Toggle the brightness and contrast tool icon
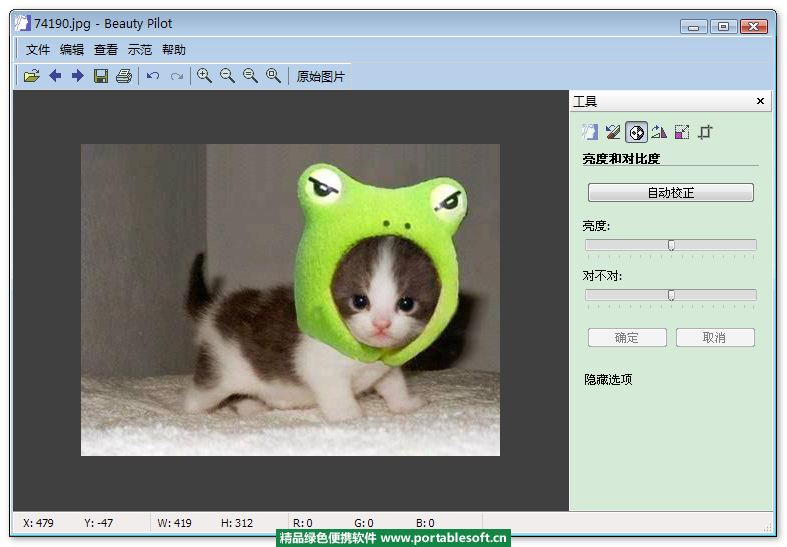 [636, 132]
